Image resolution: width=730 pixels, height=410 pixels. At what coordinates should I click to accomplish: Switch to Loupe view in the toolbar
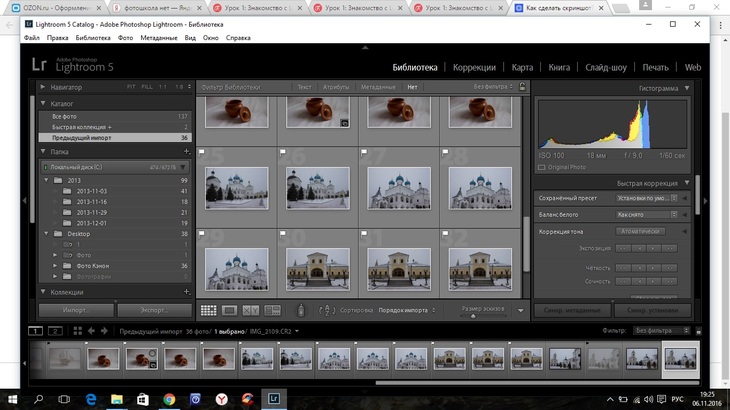229,311
